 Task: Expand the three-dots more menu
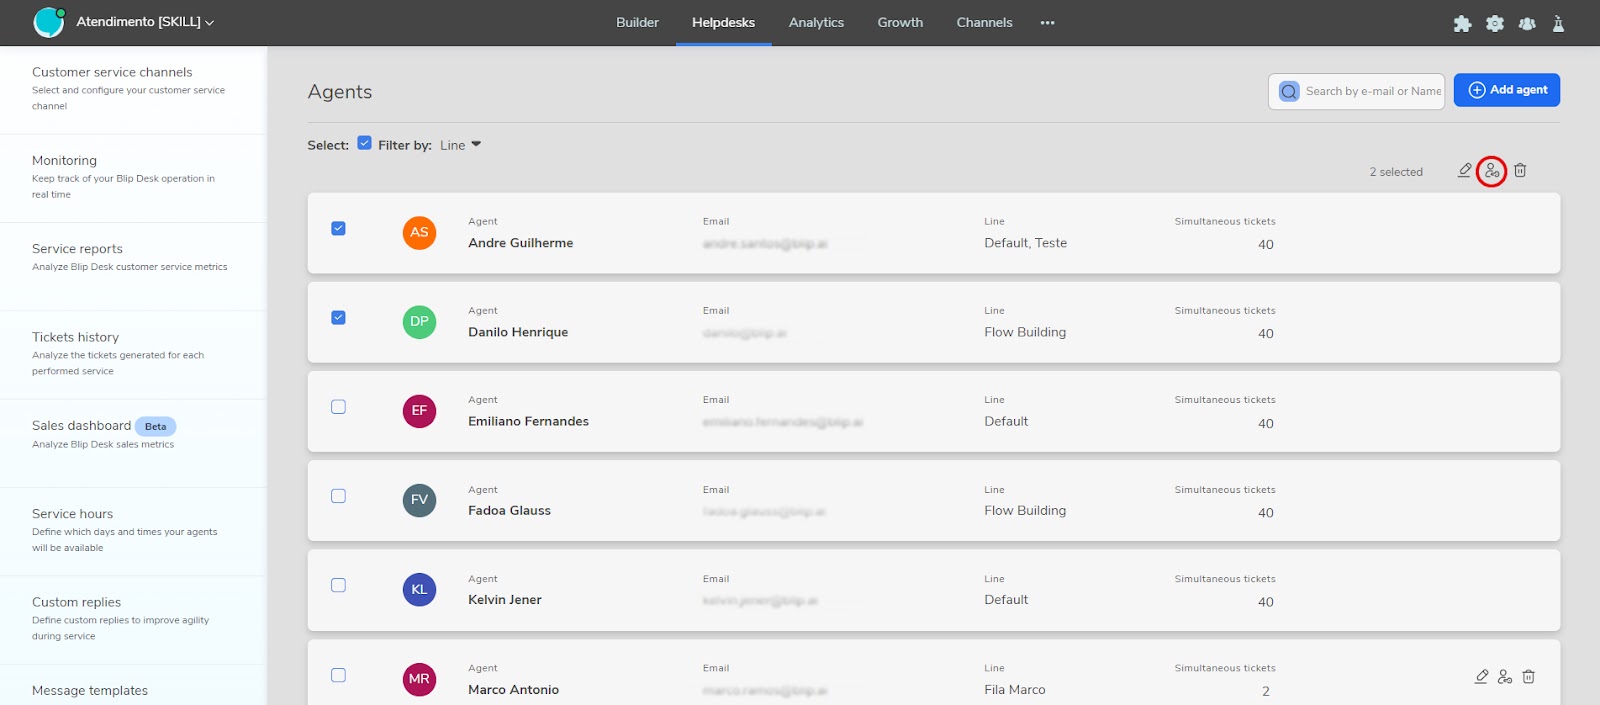(x=1047, y=23)
